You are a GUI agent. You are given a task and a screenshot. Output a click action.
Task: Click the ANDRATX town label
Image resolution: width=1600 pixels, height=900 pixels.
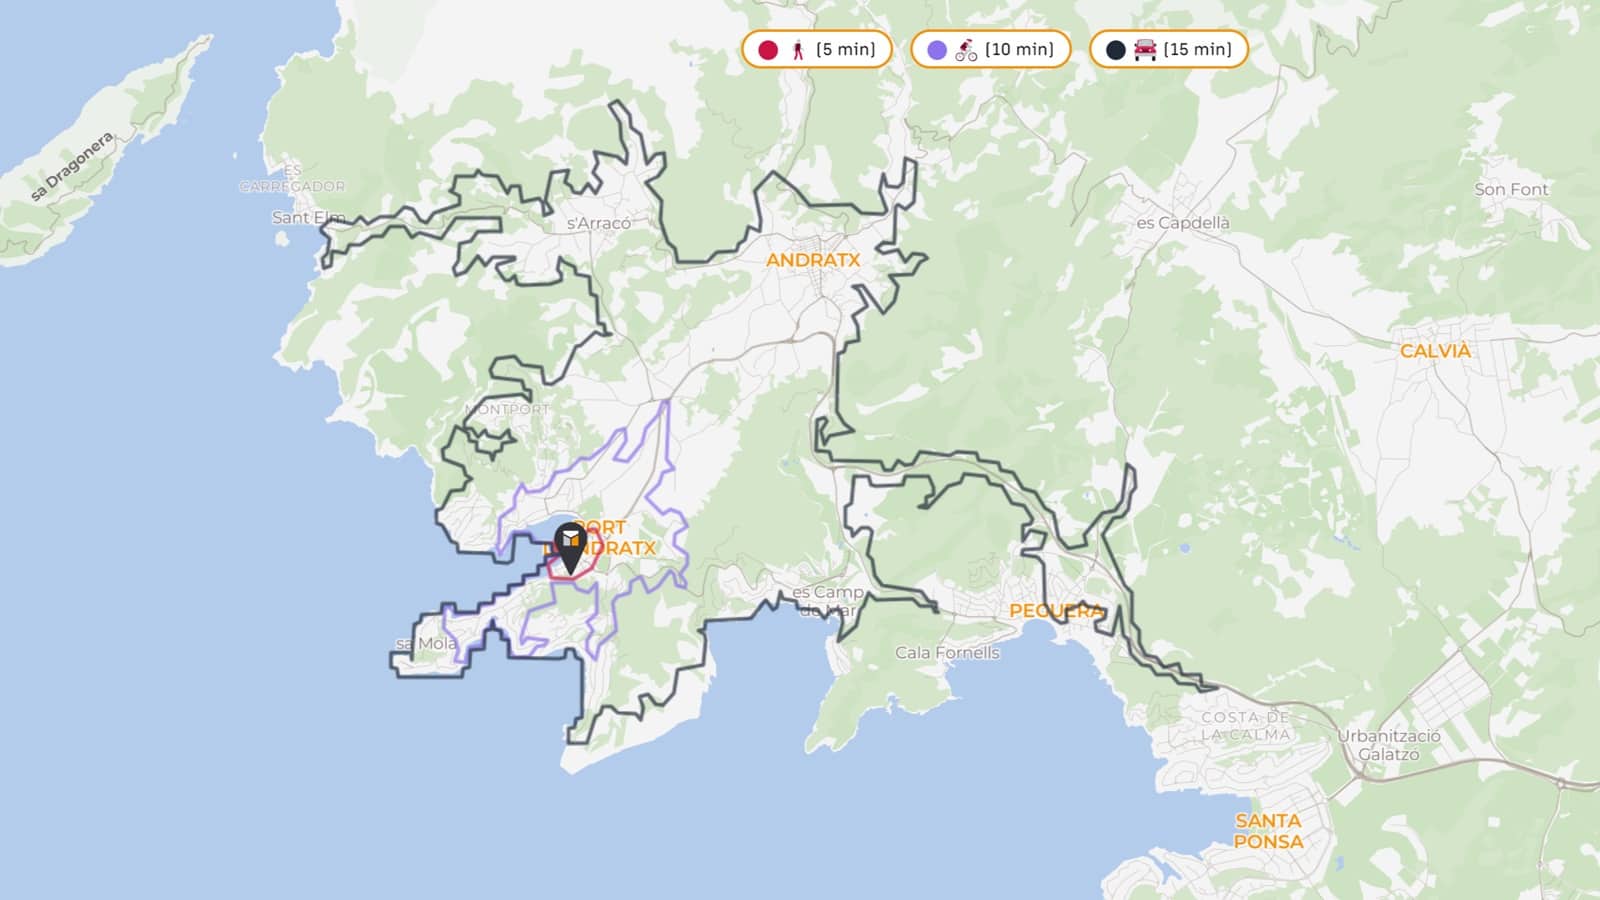pos(812,260)
